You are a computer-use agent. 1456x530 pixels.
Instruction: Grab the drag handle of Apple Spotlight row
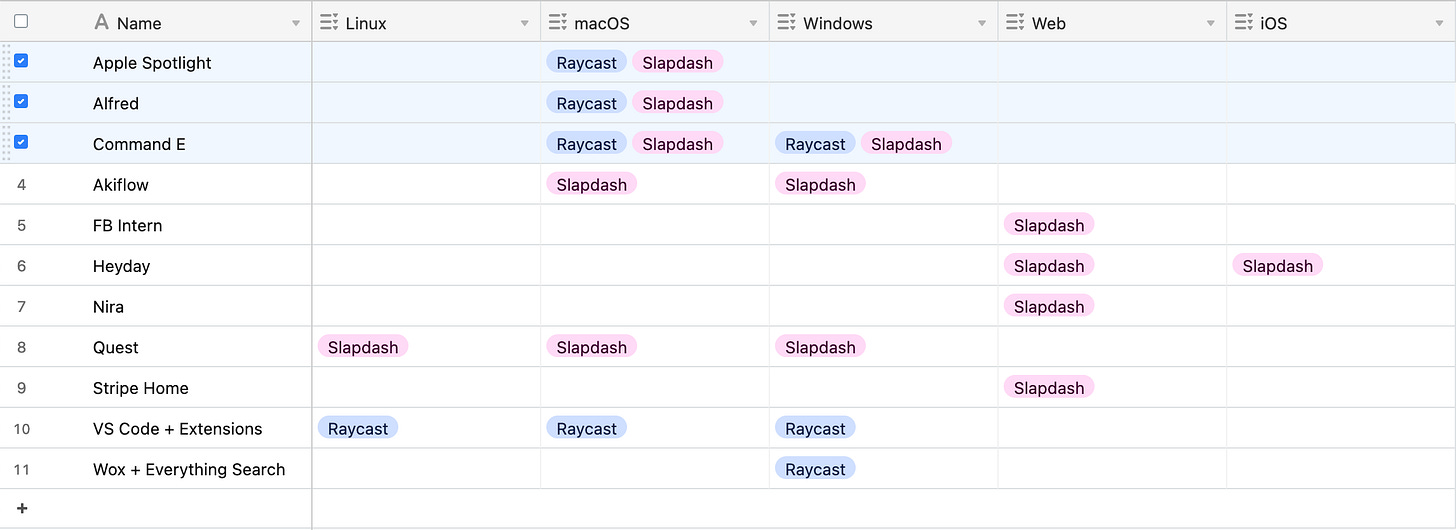click(x=7, y=62)
